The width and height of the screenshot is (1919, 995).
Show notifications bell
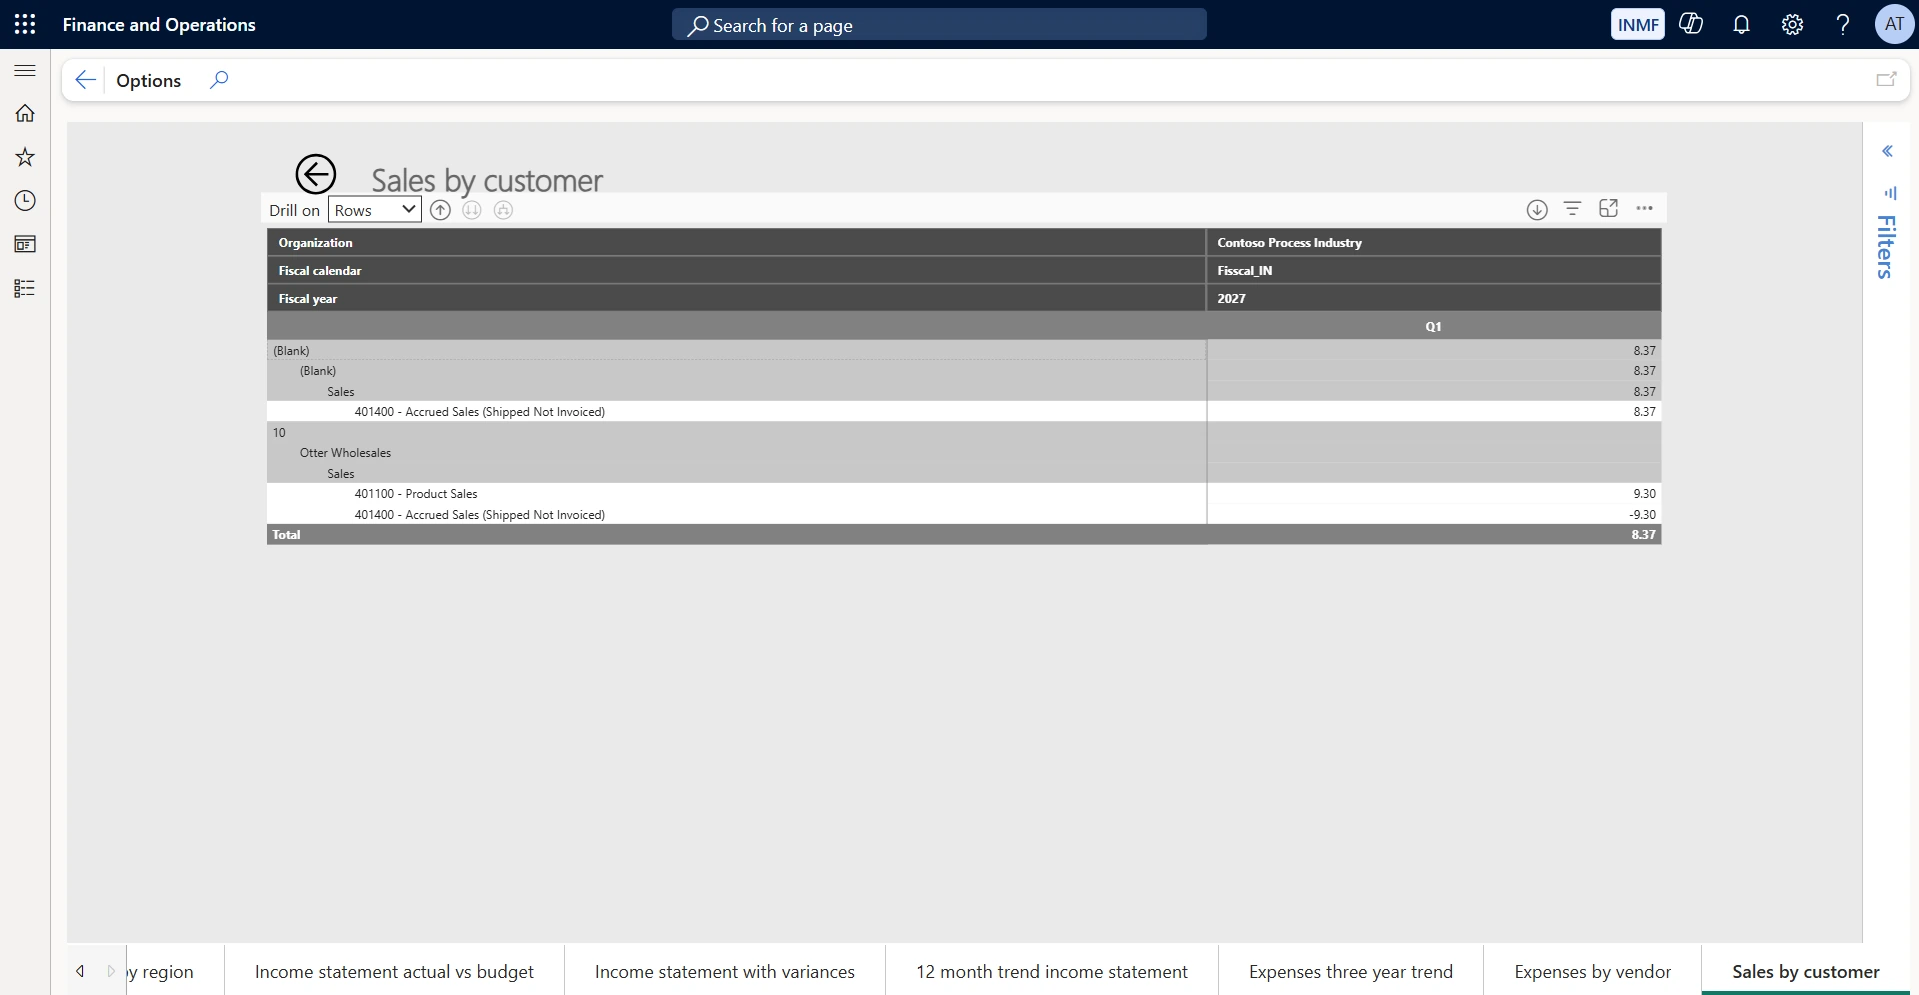[1741, 24]
